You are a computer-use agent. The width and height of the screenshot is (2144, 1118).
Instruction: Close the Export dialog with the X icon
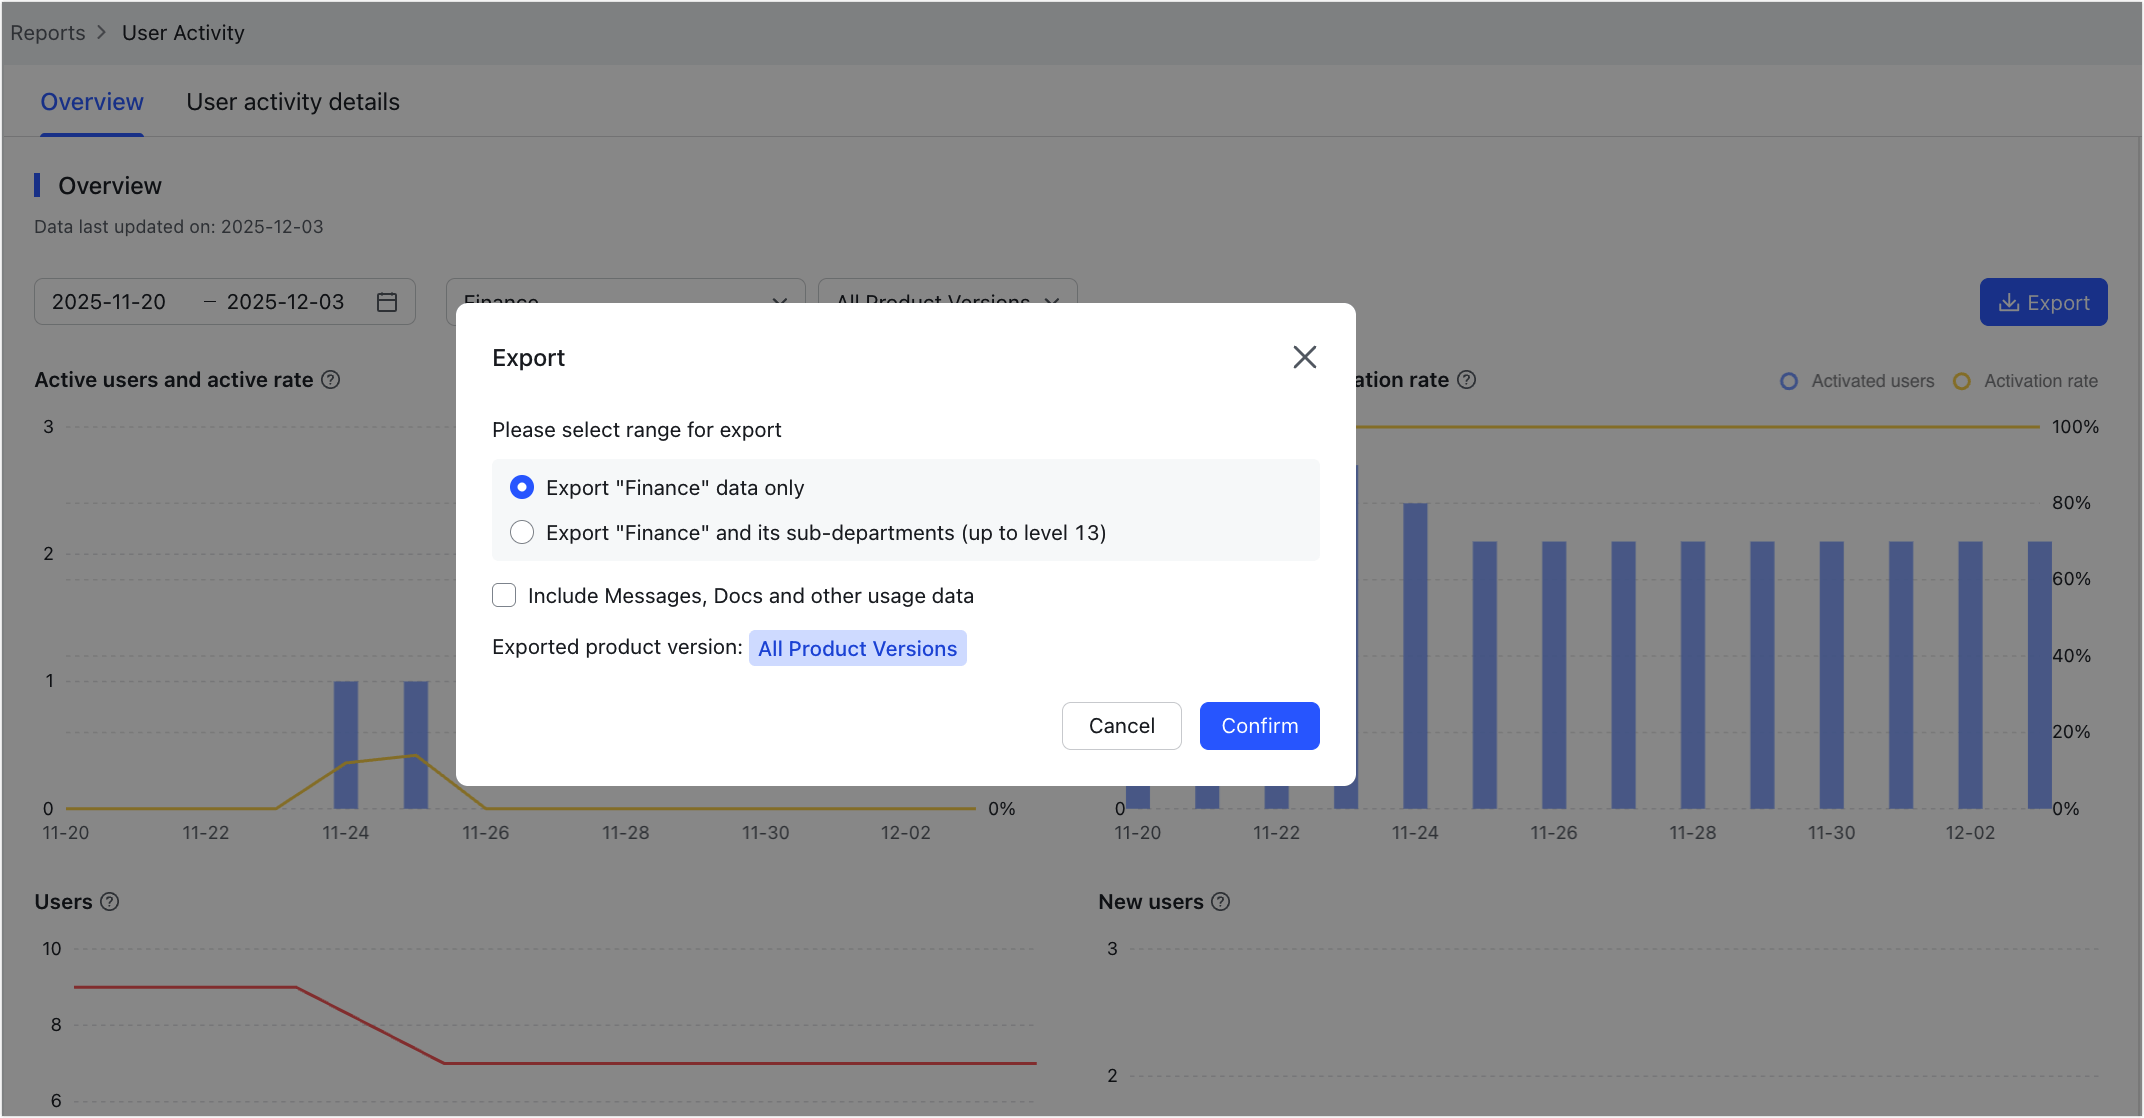pyautogui.click(x=1304, y=357)
